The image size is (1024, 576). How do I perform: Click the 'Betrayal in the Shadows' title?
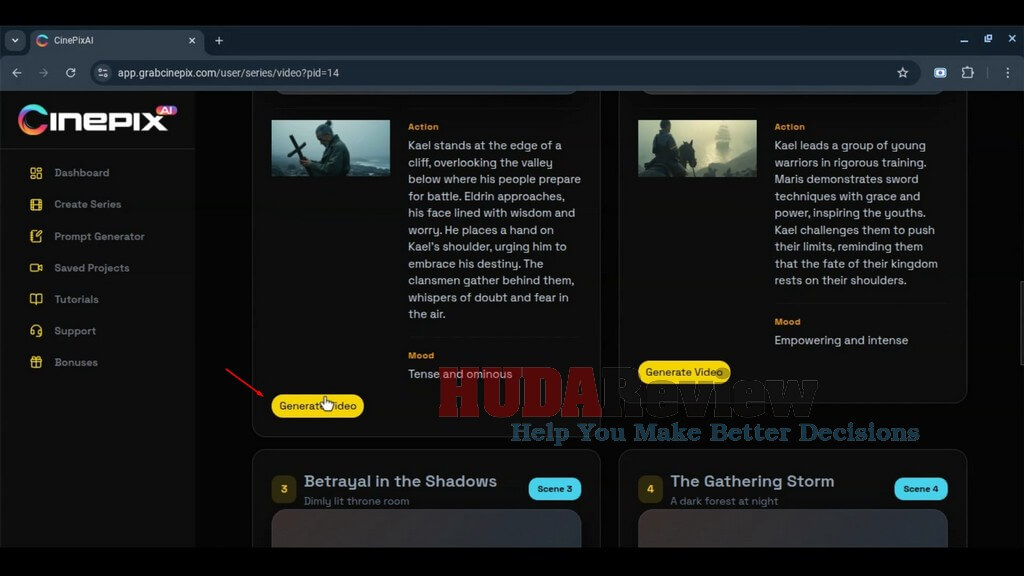[x=400, y=481]
